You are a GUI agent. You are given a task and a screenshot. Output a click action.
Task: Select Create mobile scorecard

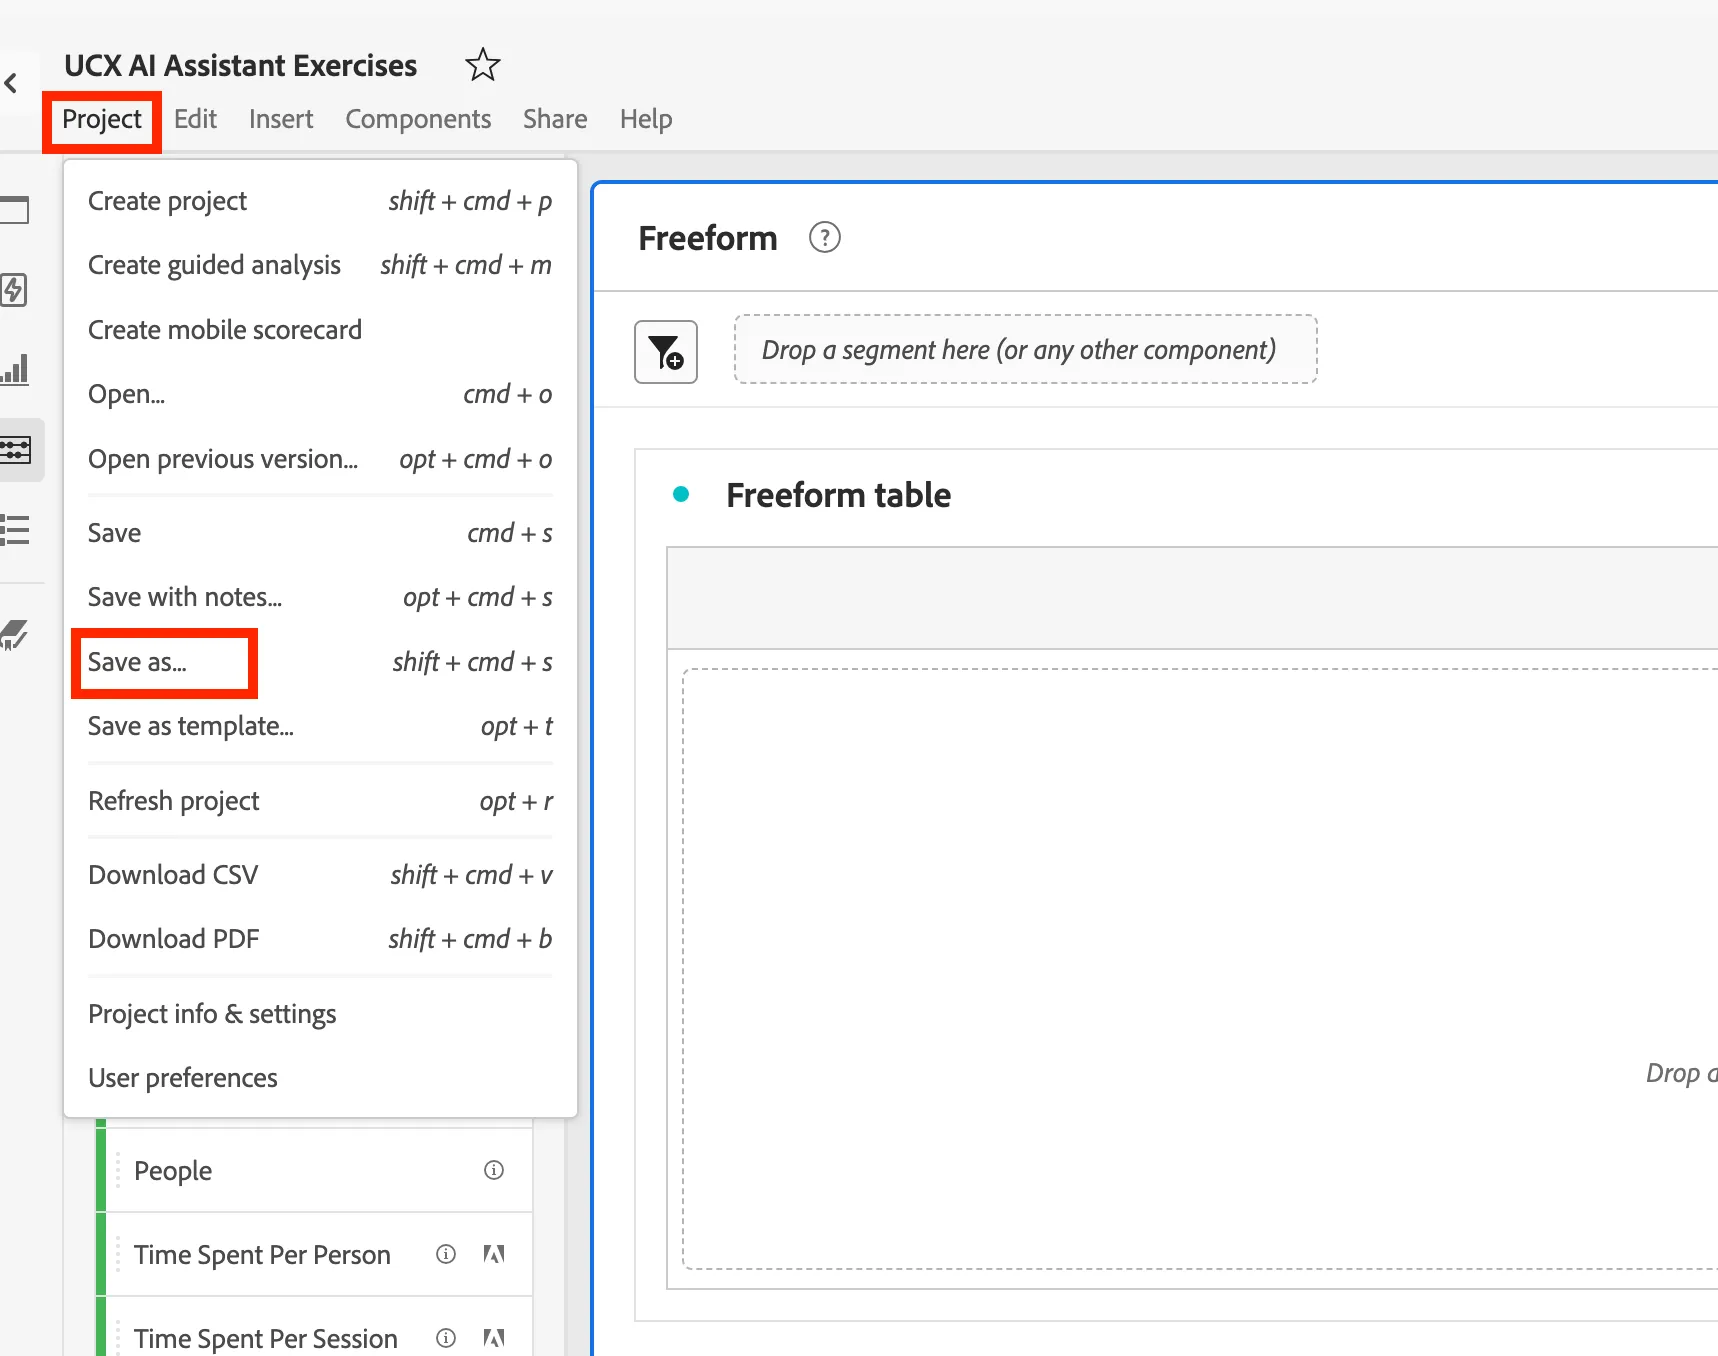tap(320, 330)
